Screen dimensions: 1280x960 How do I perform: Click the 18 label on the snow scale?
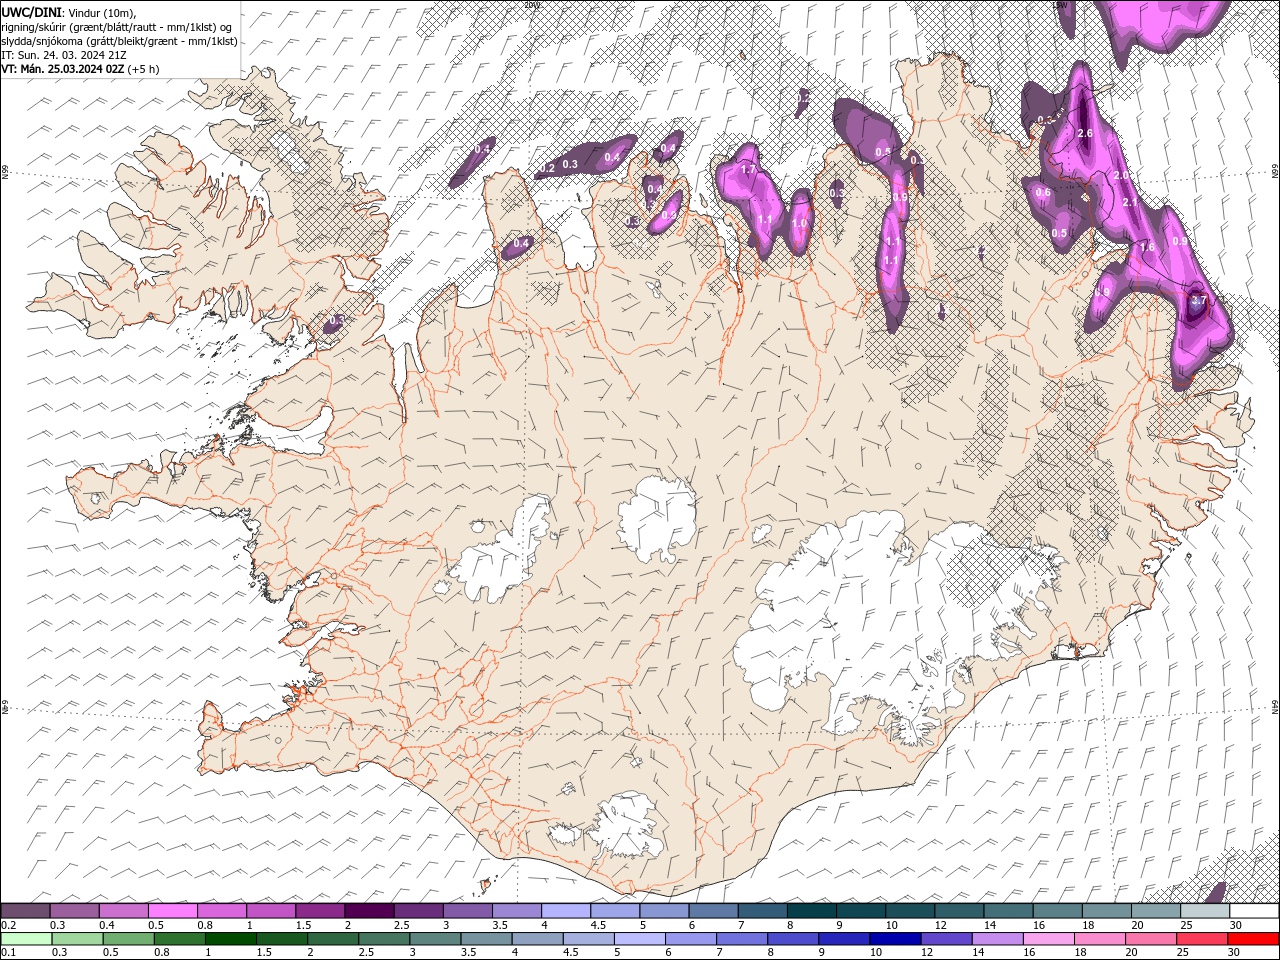point(1087,925)
